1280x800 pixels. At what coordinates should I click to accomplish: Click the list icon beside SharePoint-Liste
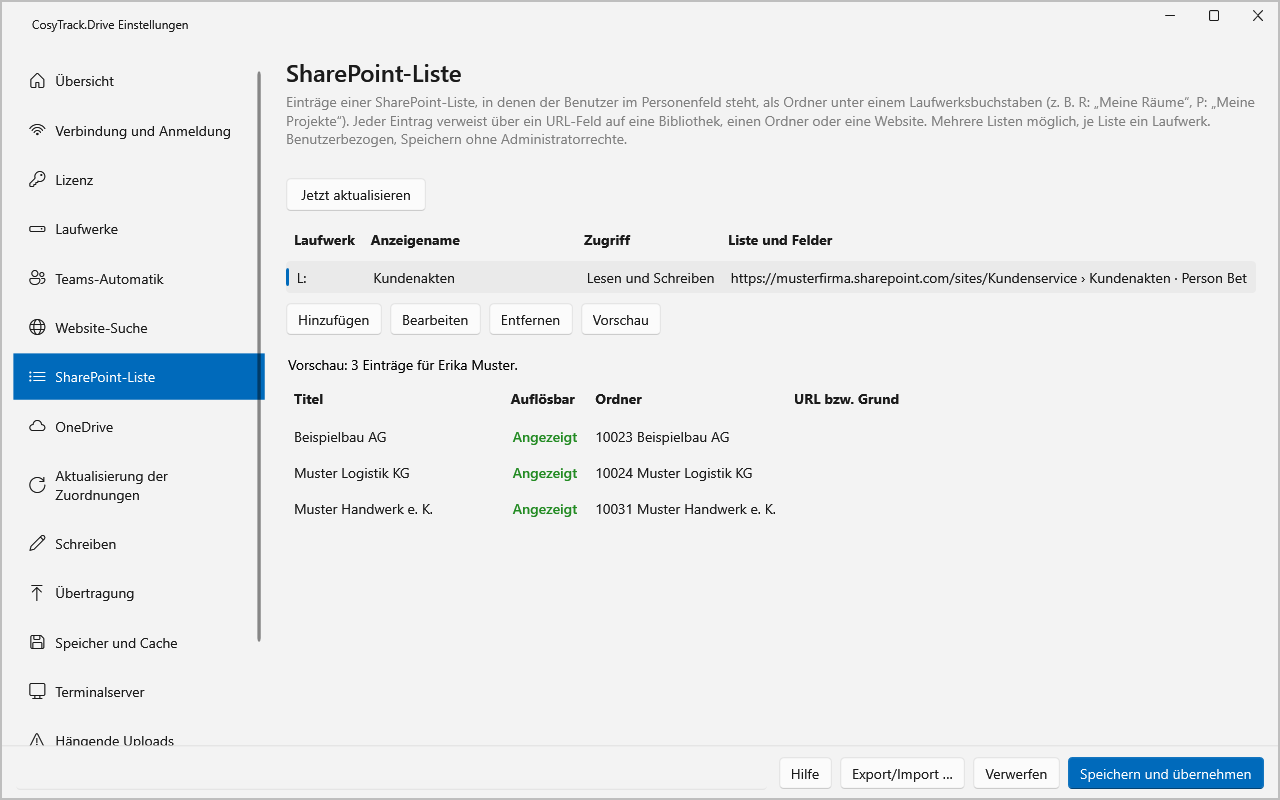pyautogui.click(x=37, y=377)
